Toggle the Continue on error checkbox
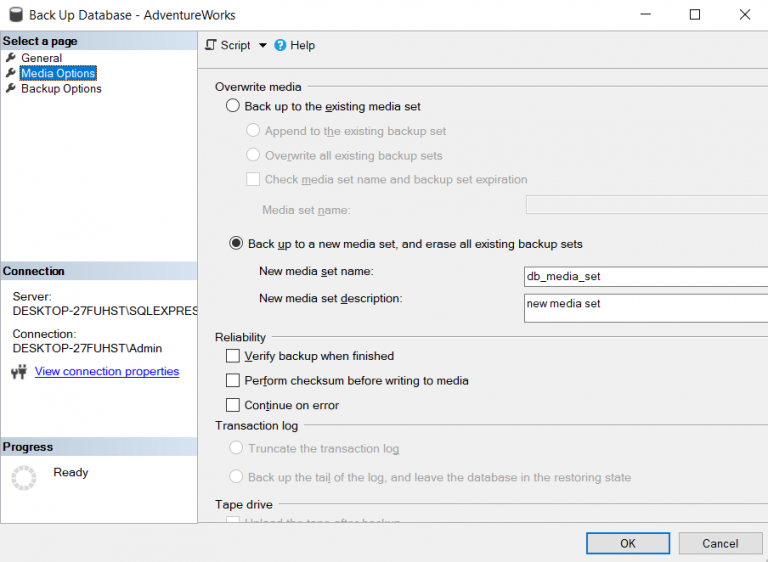 tap(233, 405)
